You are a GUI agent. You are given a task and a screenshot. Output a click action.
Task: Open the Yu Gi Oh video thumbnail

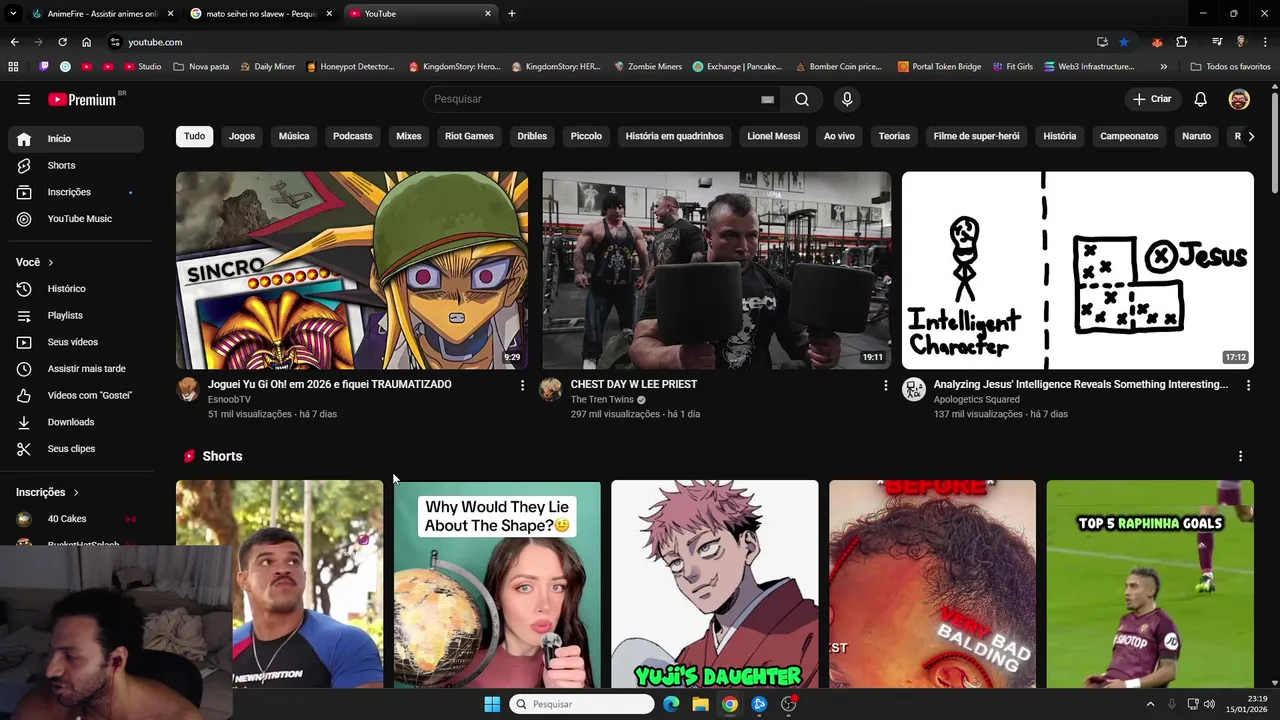pyautogui.click(x=352, y=270)
